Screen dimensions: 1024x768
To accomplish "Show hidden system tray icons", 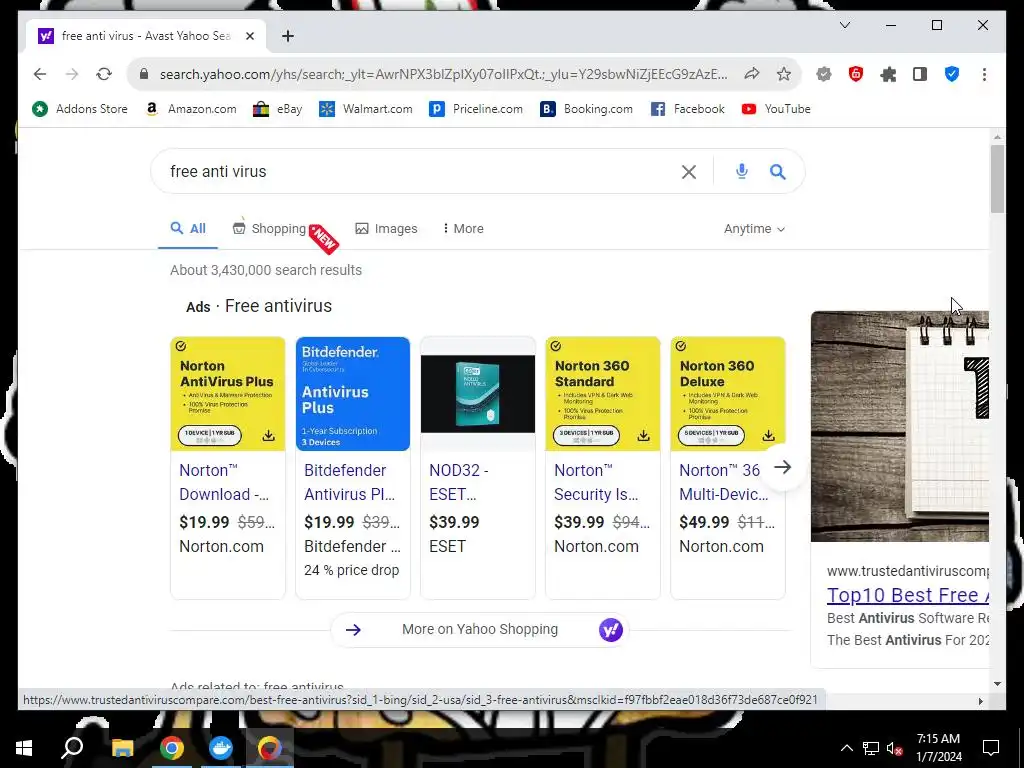I will 846,748.
